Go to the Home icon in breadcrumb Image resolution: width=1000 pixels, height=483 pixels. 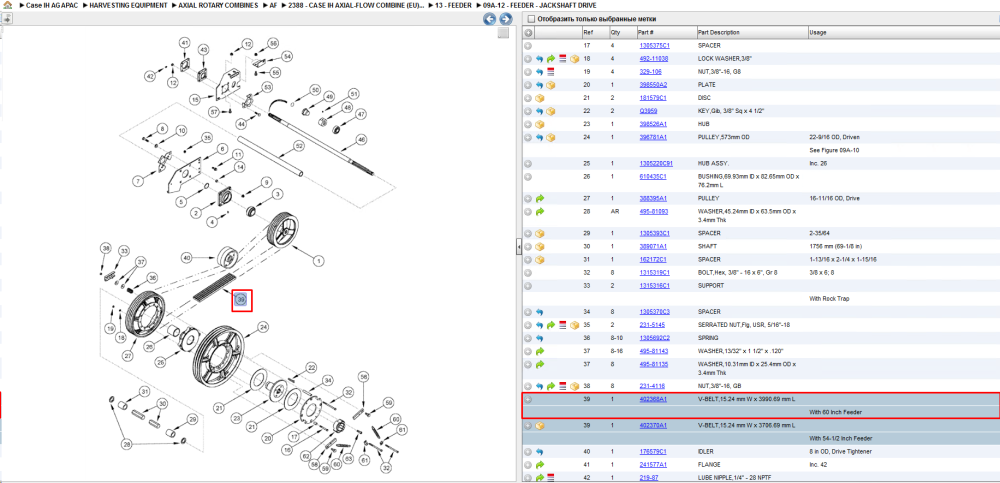(x=7, y=5)
